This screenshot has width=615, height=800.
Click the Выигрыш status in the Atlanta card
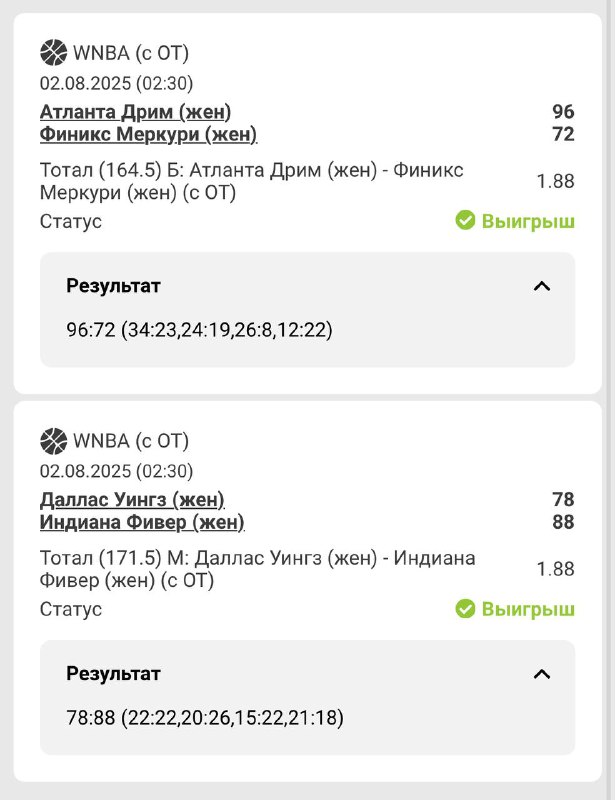click(x=528, y=221)
